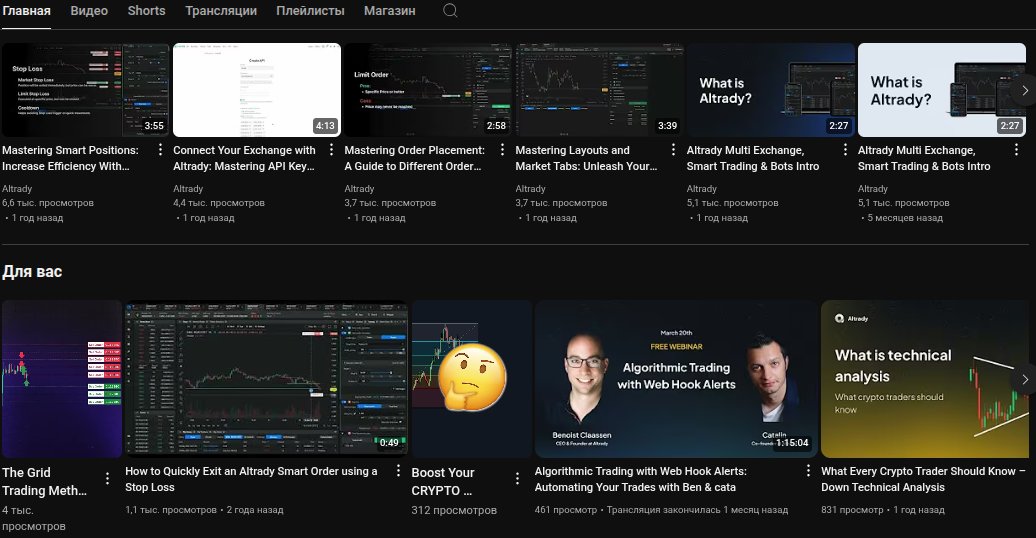Screen dimensions: 1036x538
Task: Switch to the Главная tab
Action: point(26,11)
